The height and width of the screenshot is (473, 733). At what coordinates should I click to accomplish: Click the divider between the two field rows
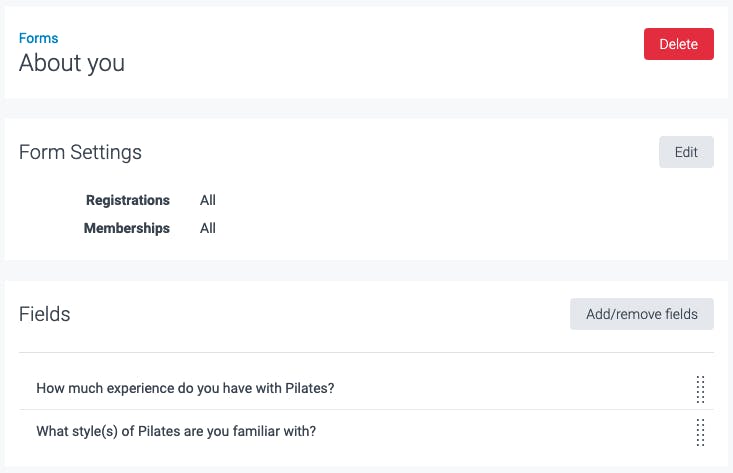(367, 410)
